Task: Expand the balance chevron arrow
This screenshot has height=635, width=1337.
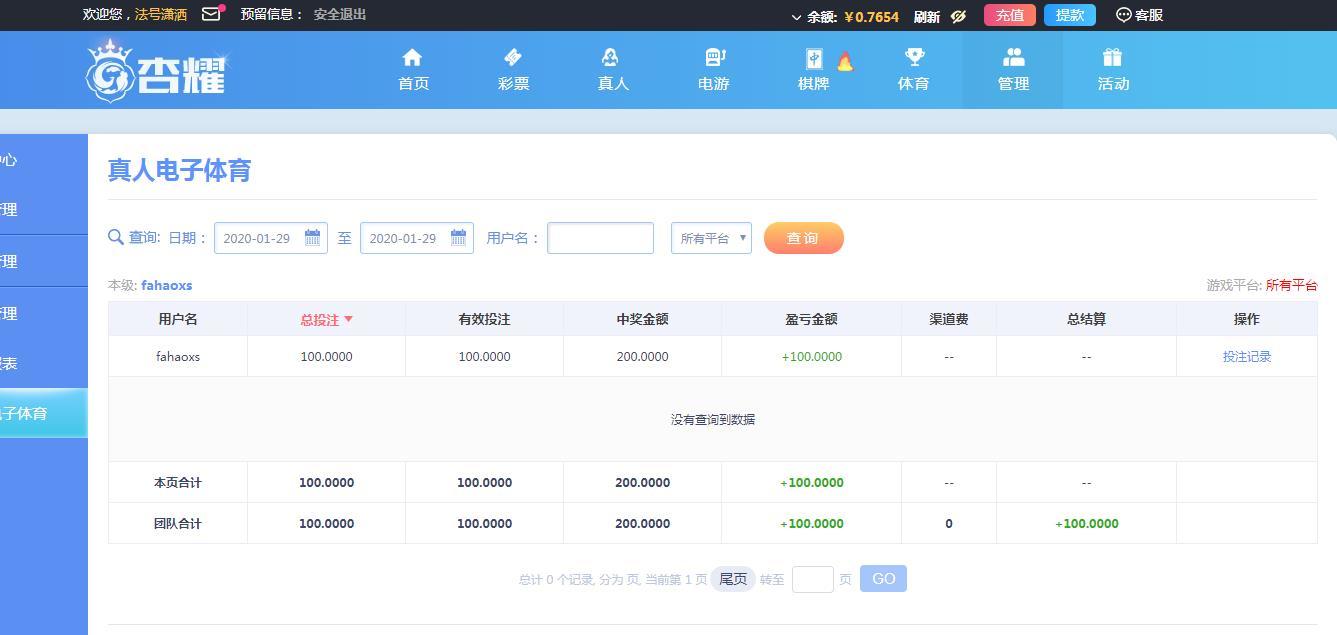Action: 796,17
